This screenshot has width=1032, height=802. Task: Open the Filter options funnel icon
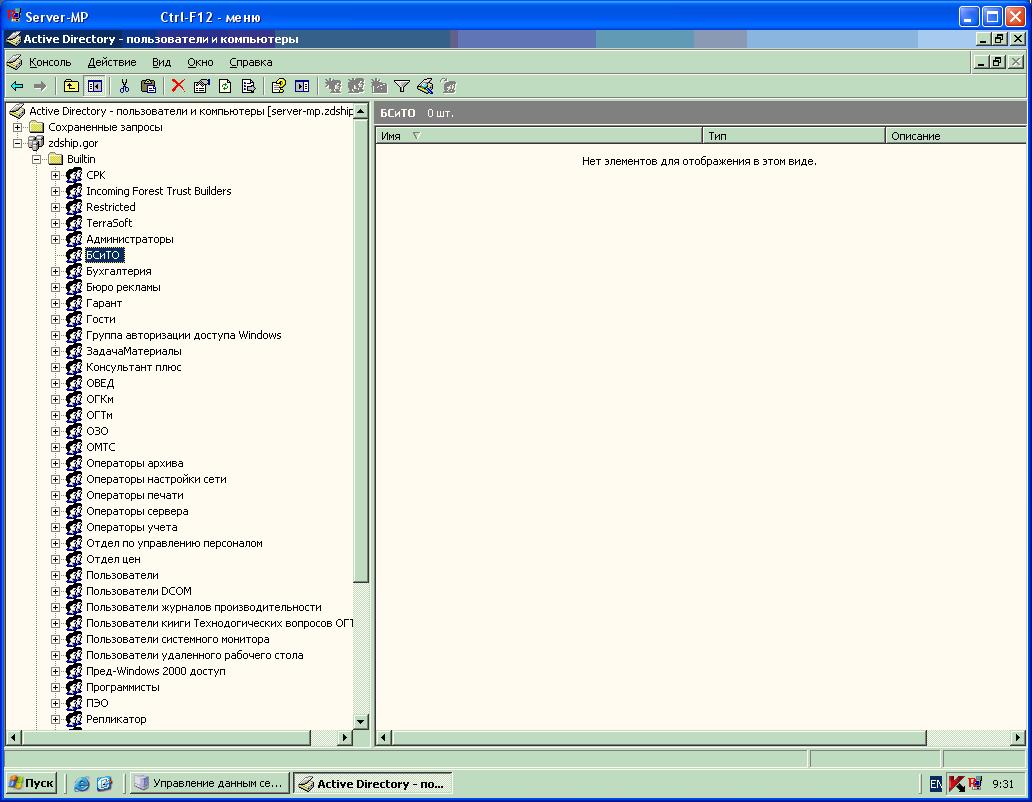(402, 86)
